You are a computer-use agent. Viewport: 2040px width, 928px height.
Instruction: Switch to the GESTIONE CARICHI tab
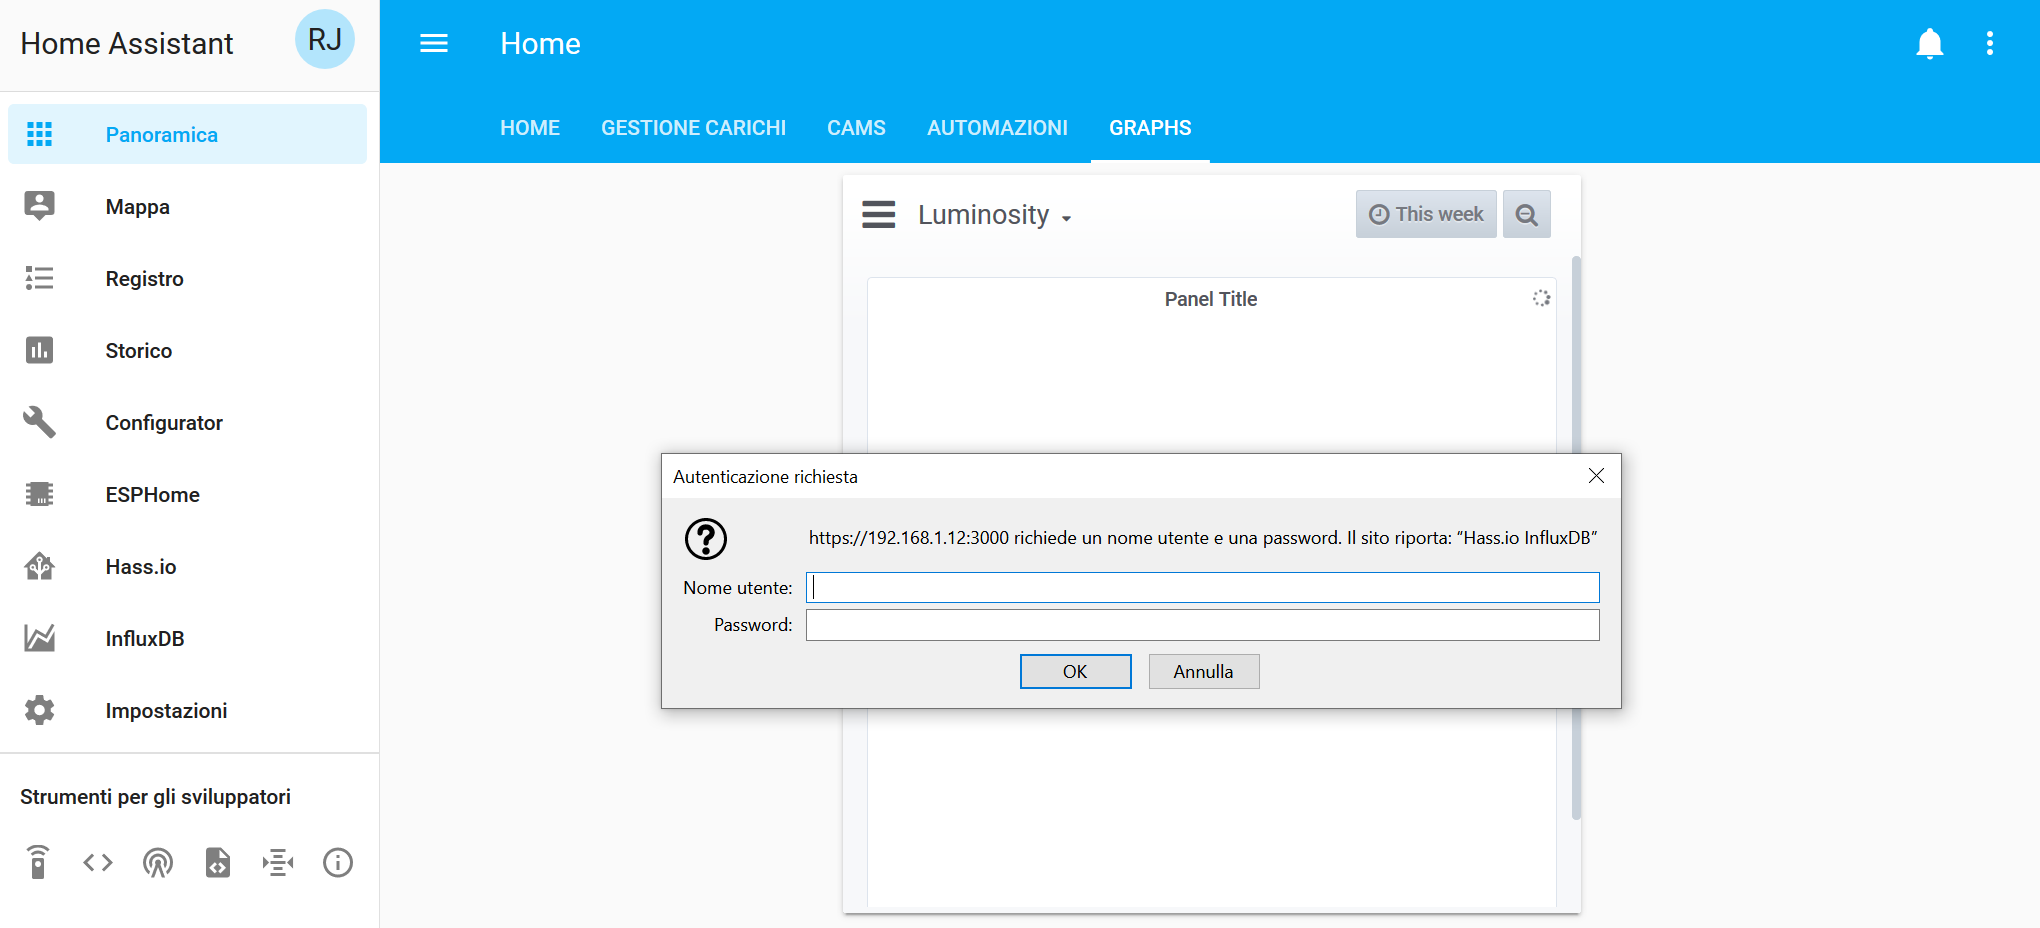point(694,127)
